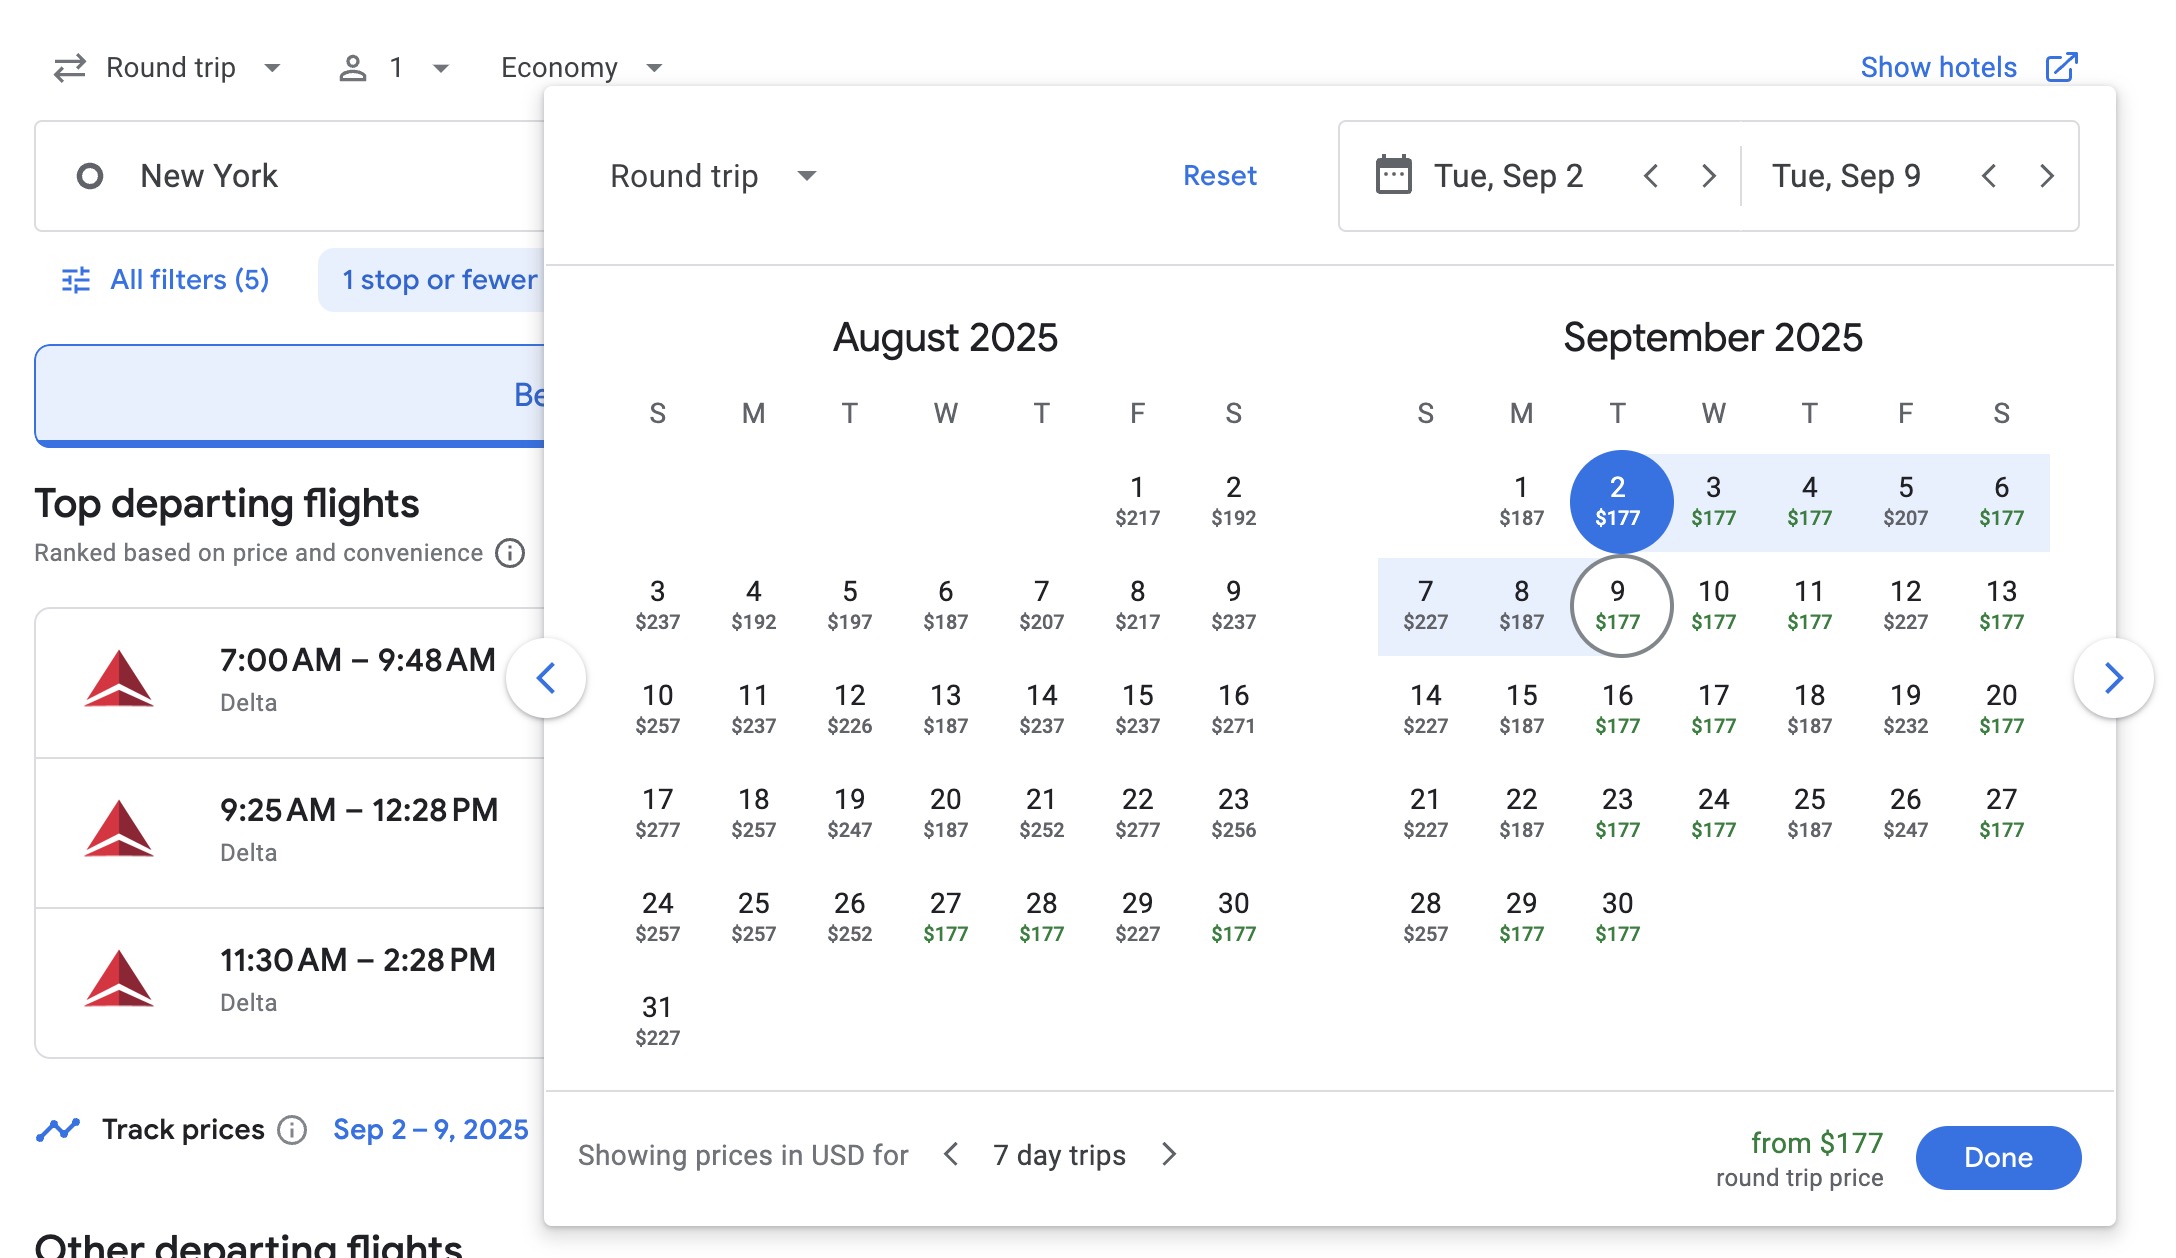This screenshot has height=1258, width=2176.
Task: Expand the Economy class dropdown
Action: click(x=581, y=64)
